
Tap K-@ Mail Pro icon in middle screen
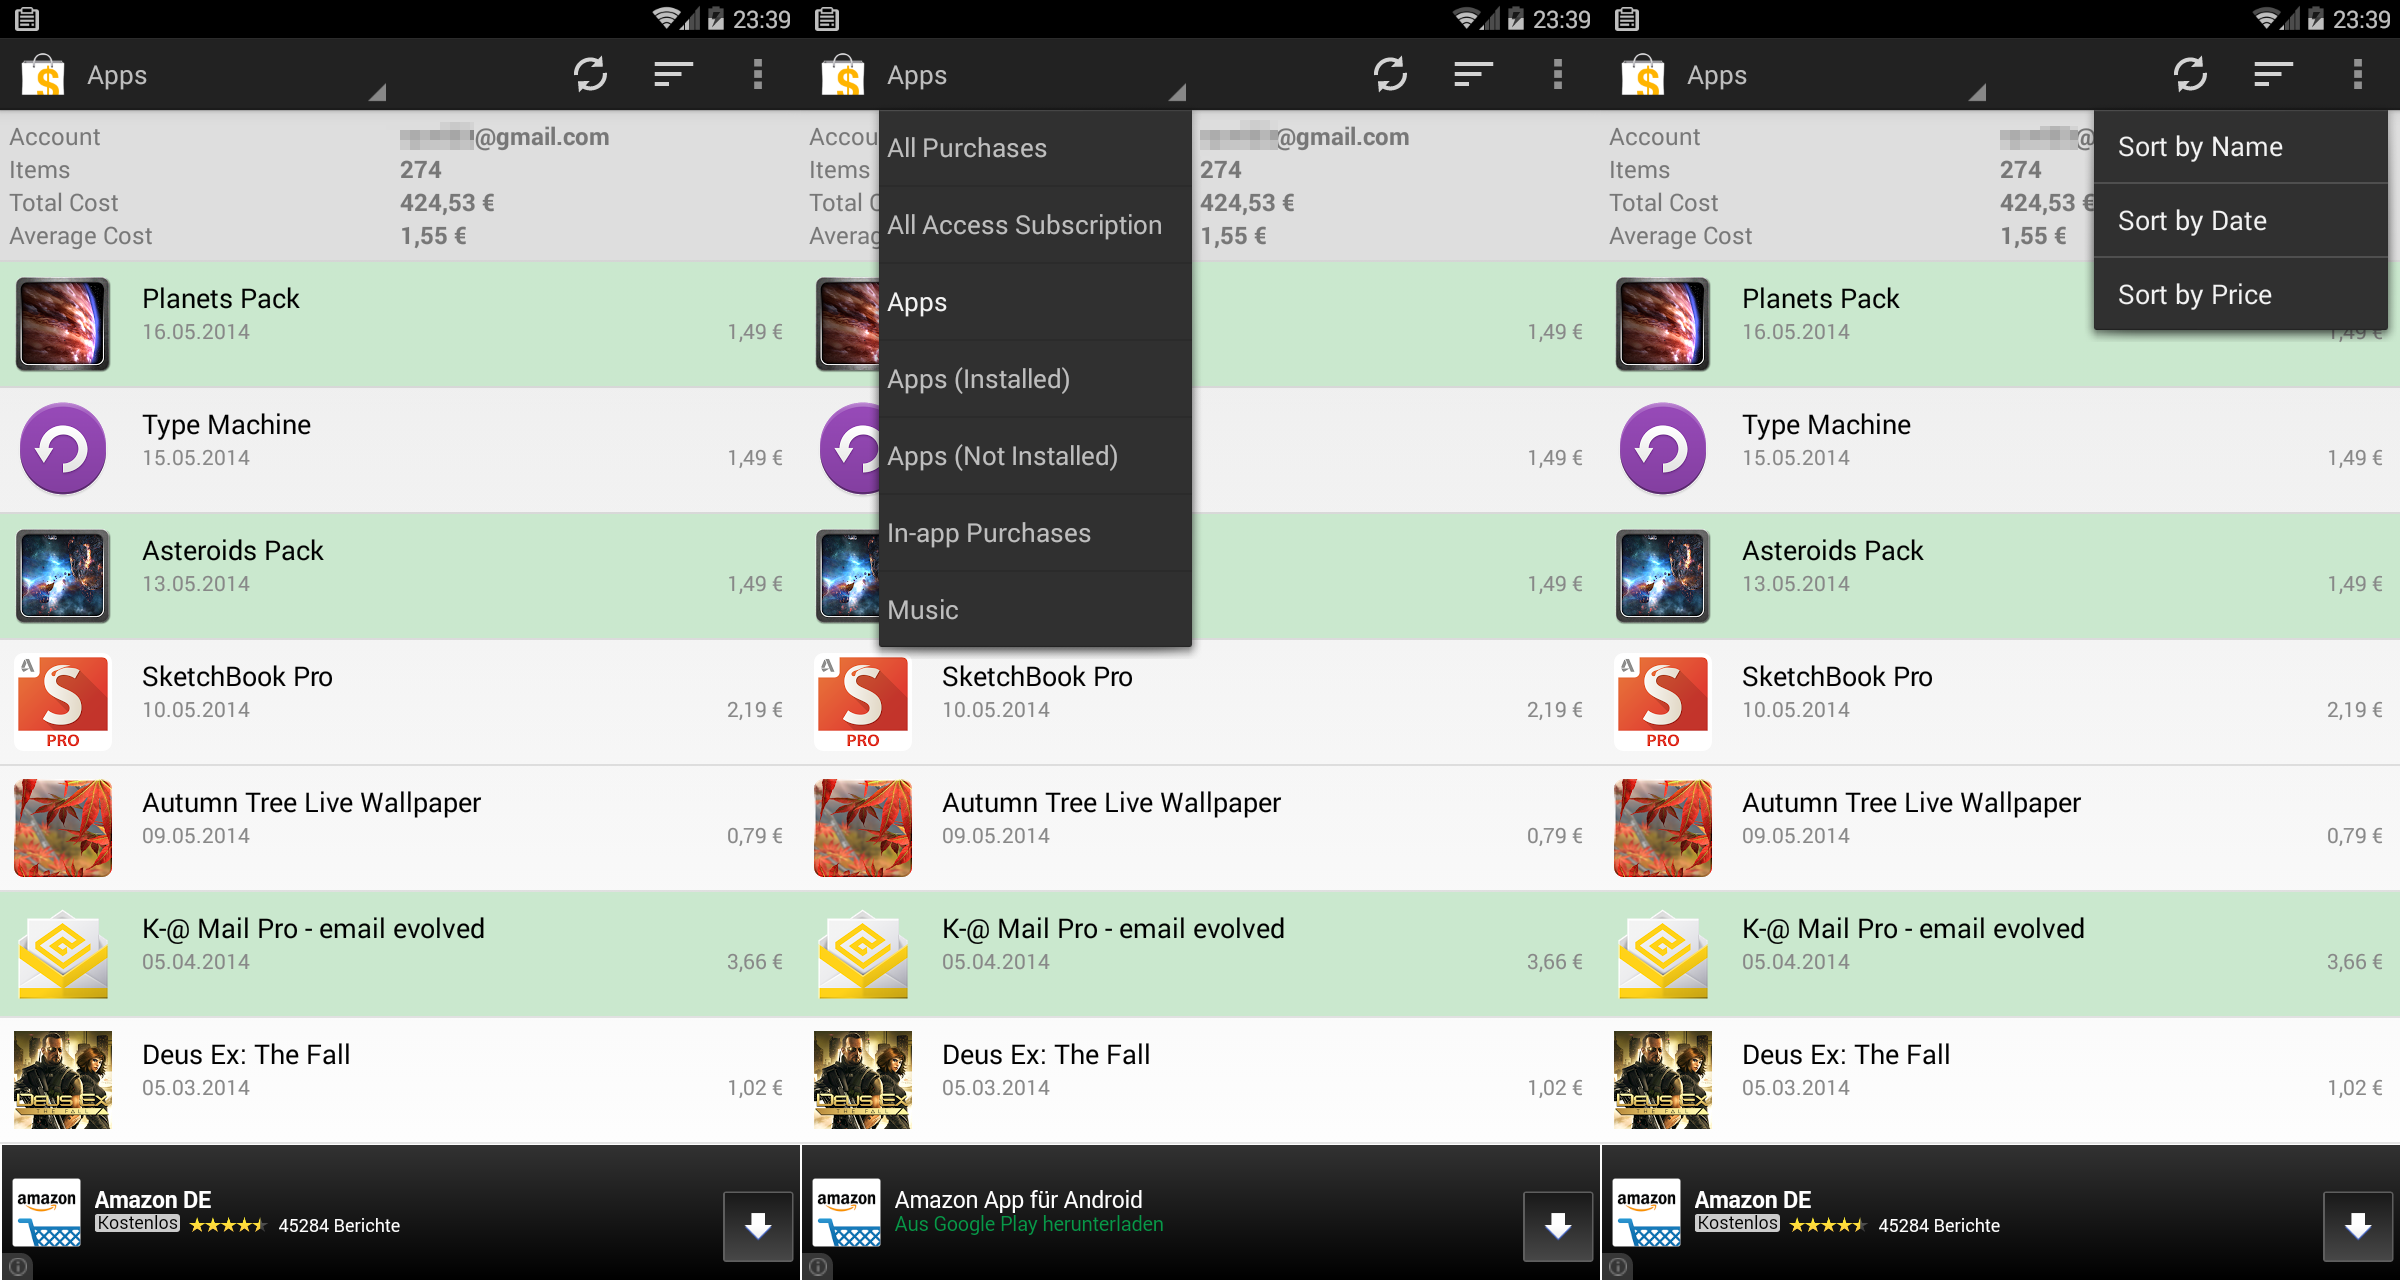click(x=863, y=955)
